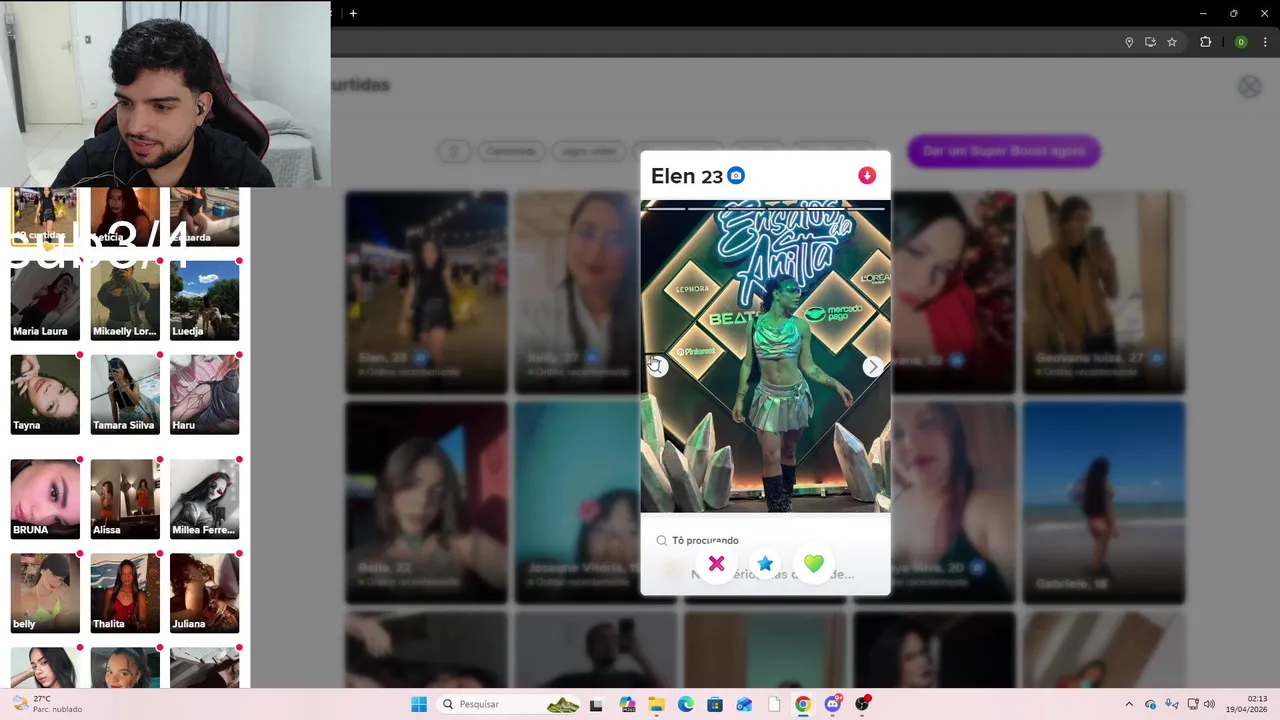Click the blue verified badge next to Elen 23
Image resolution: width=1280 pixels, height=720 pixels.
point(736,176)
